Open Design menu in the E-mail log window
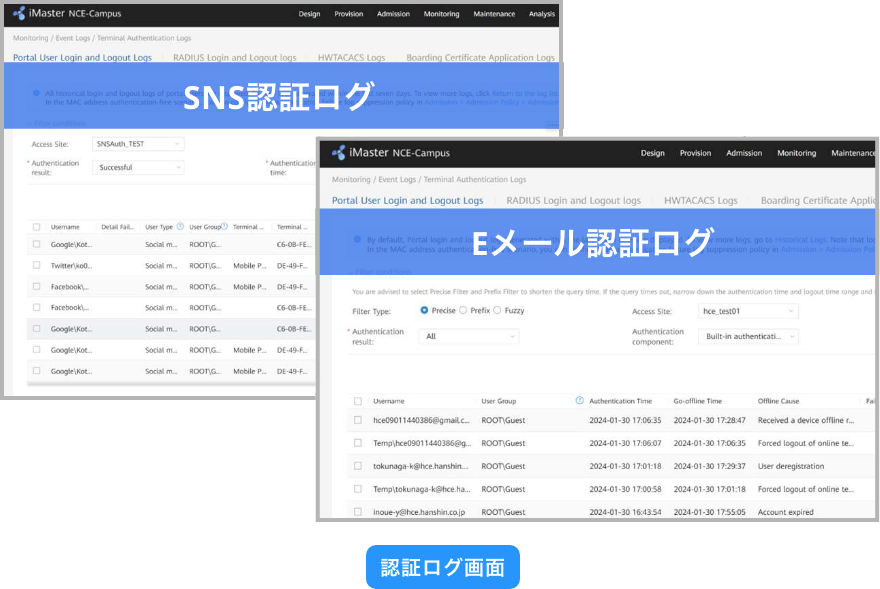The height and width of the screenshot is (589, 880). pyautogui.click(x=653, y=153)
